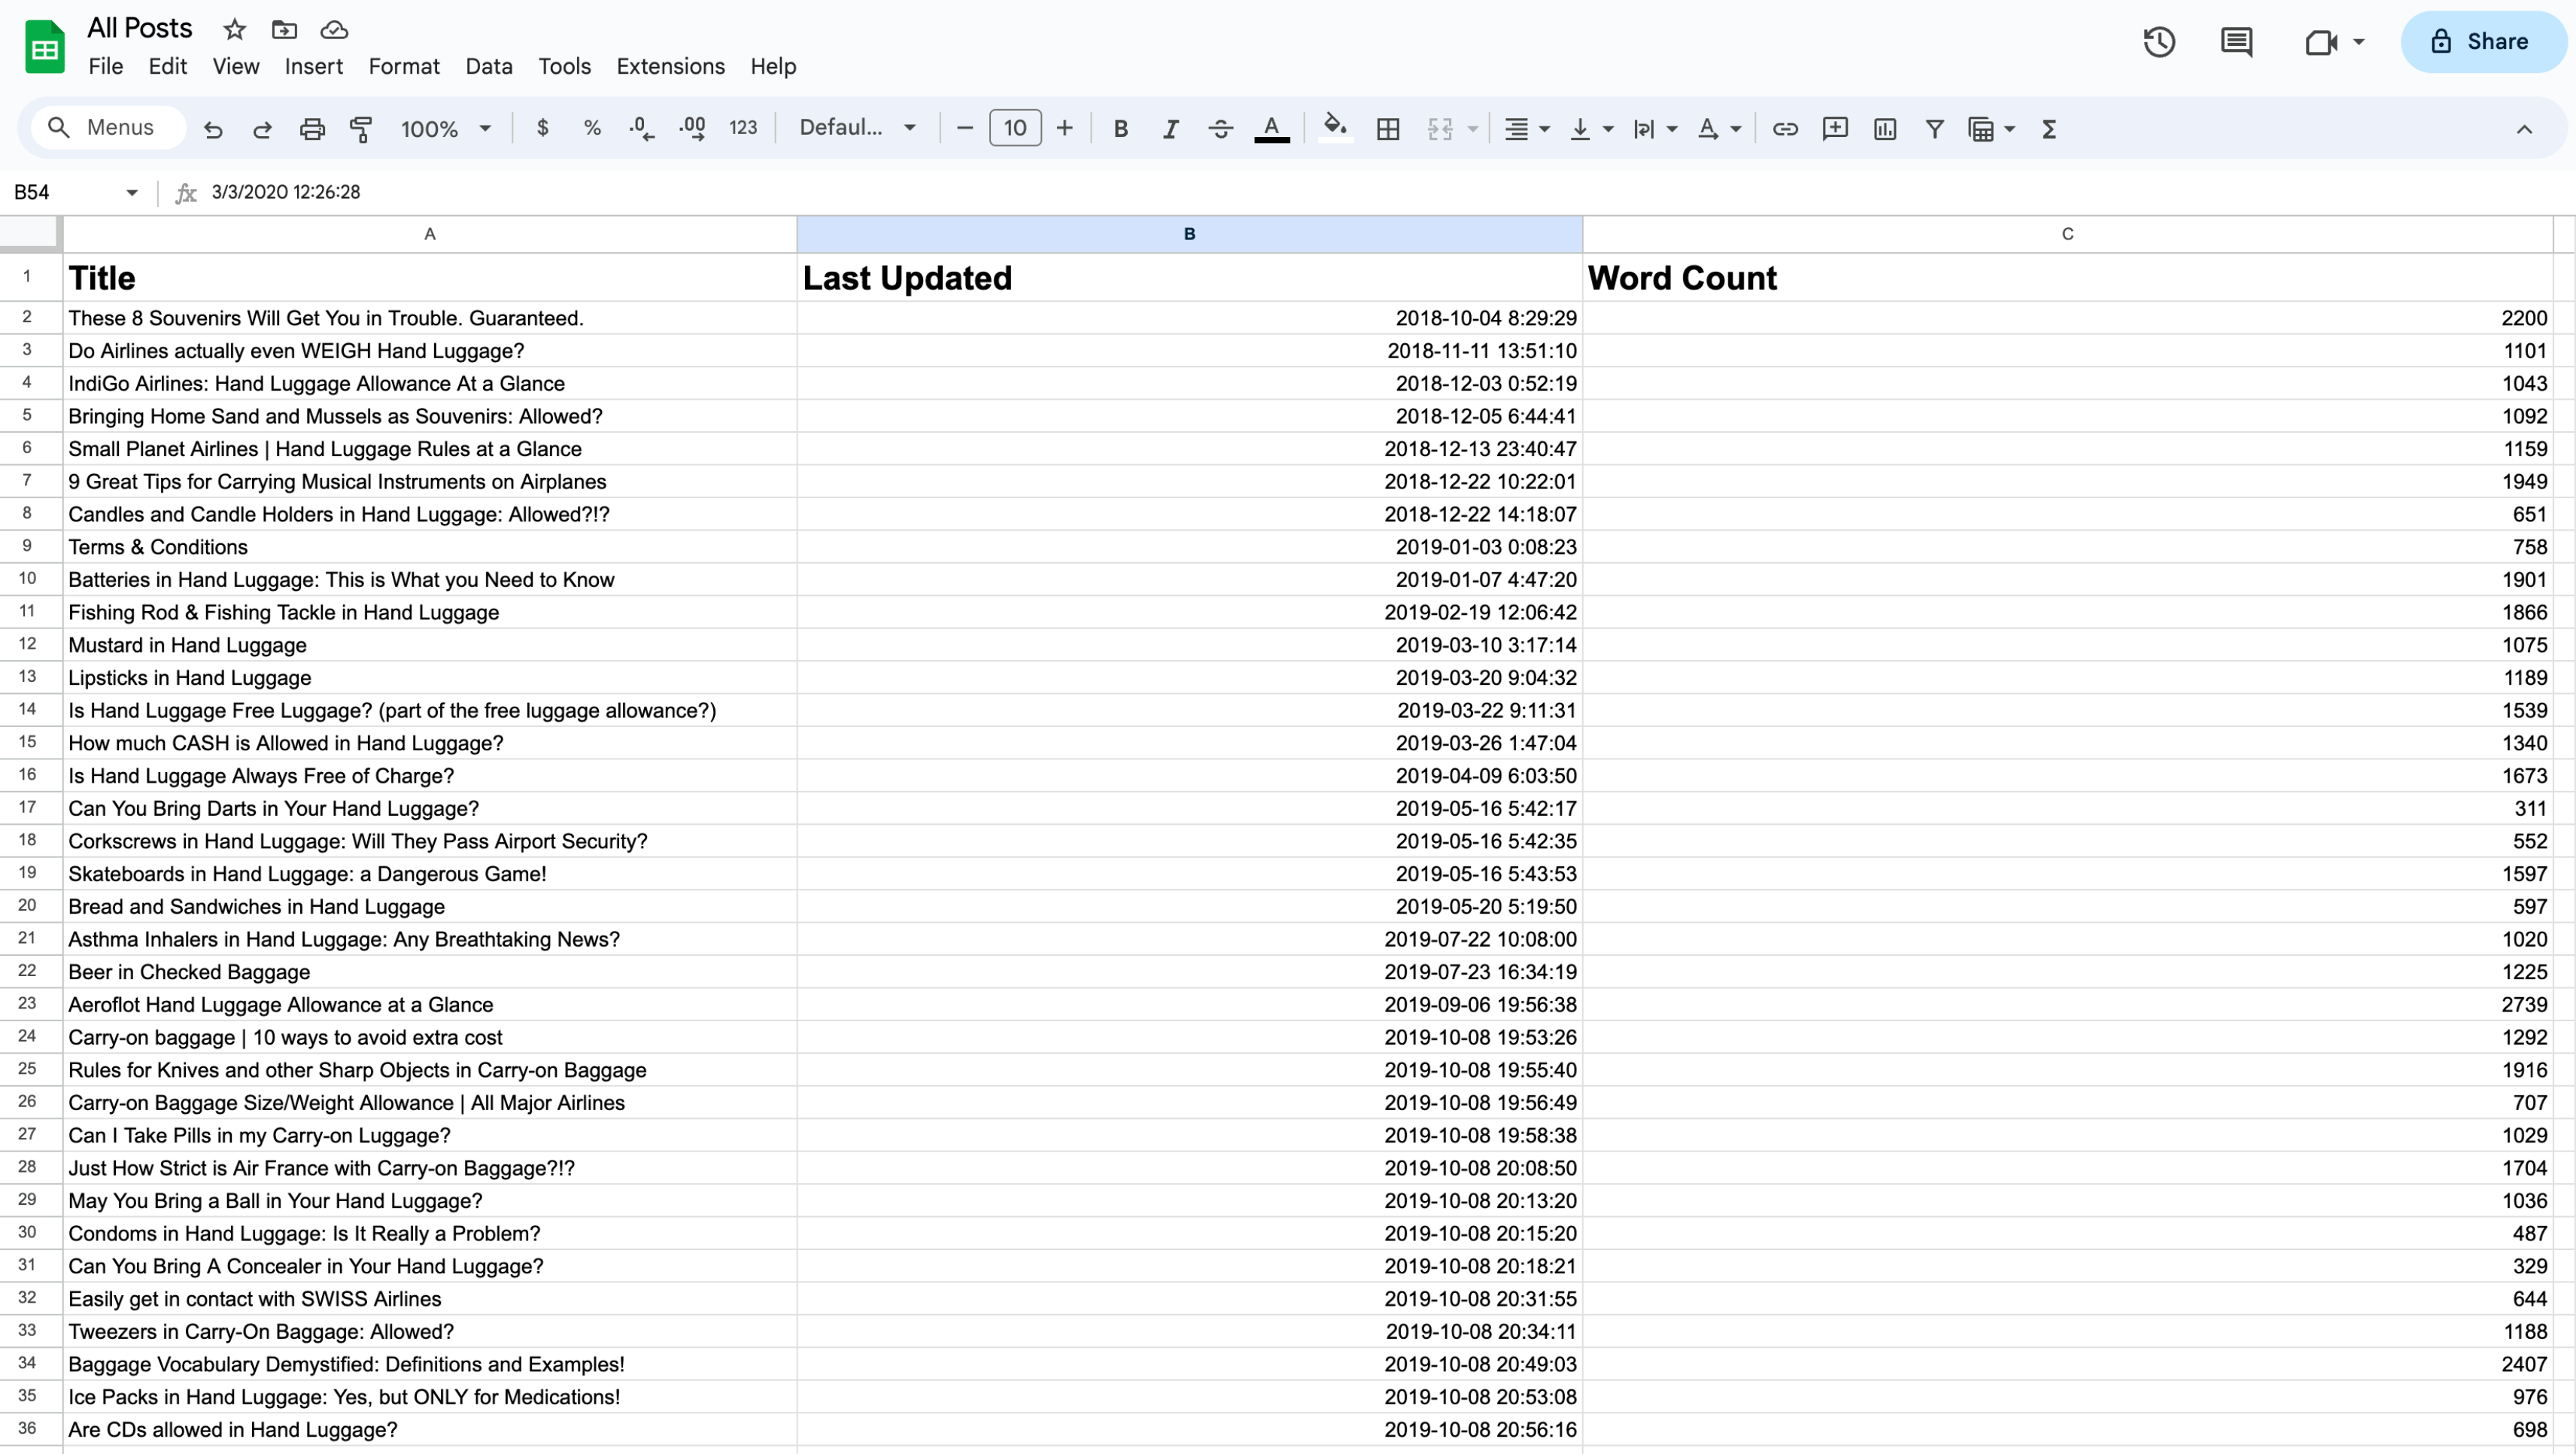Screen dimensions: 2576x1454
Task: Insert comment icon in toolbar
Action: tap(1835, 128)
